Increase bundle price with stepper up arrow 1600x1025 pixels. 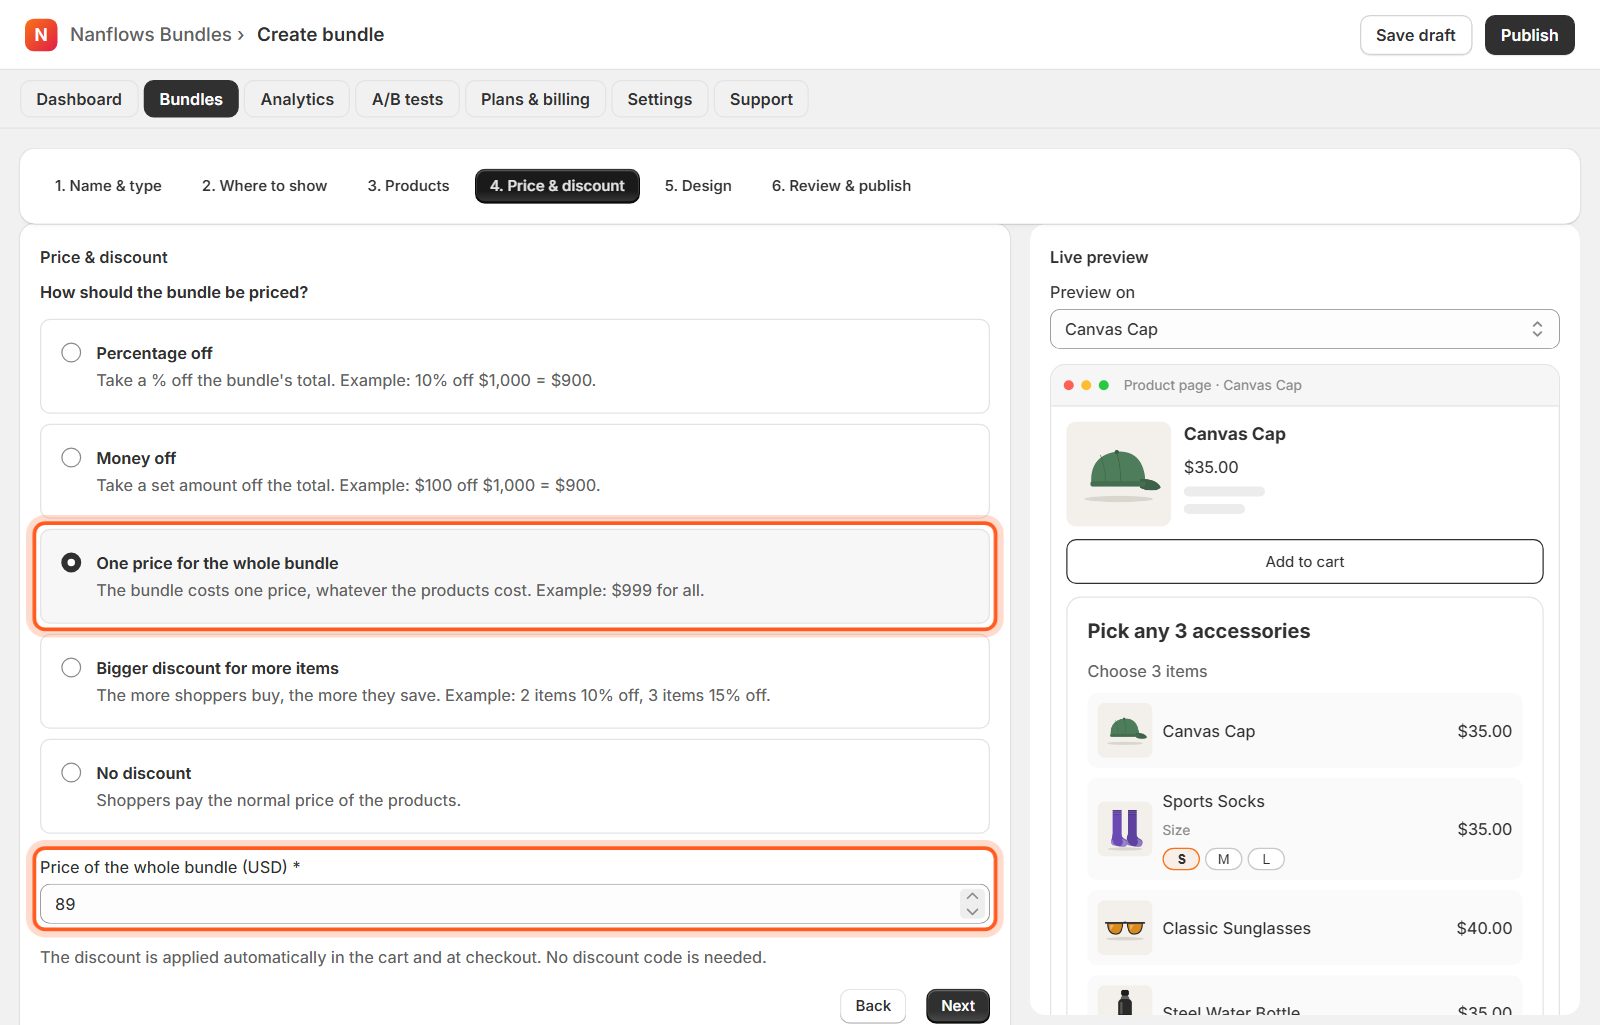pos(972,896)
